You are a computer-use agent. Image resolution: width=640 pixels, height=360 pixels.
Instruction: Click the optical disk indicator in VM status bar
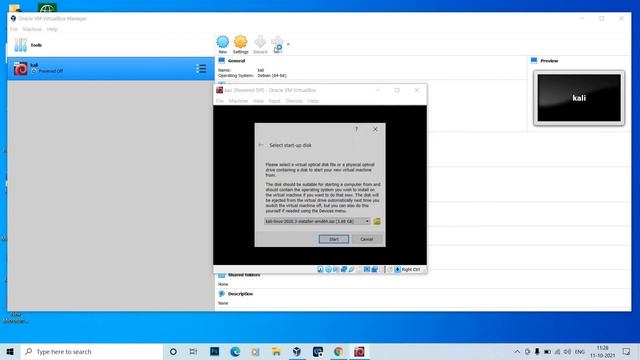pos(328,269)
